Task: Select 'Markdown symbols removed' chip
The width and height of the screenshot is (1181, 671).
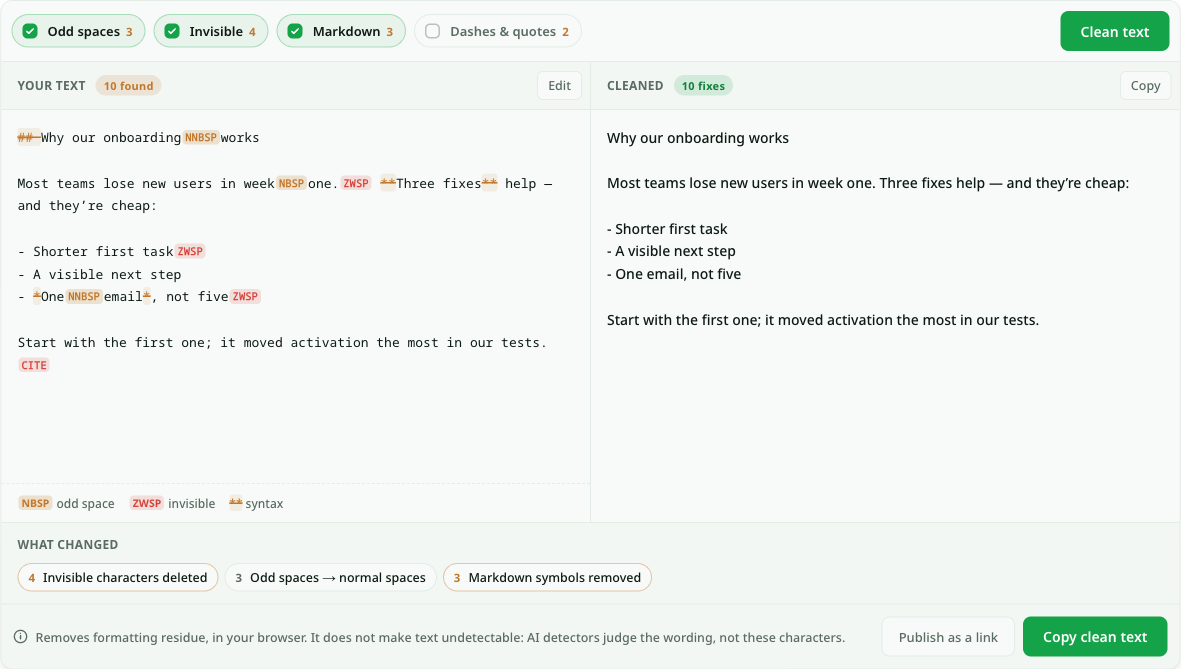Action: coord(548,578)
